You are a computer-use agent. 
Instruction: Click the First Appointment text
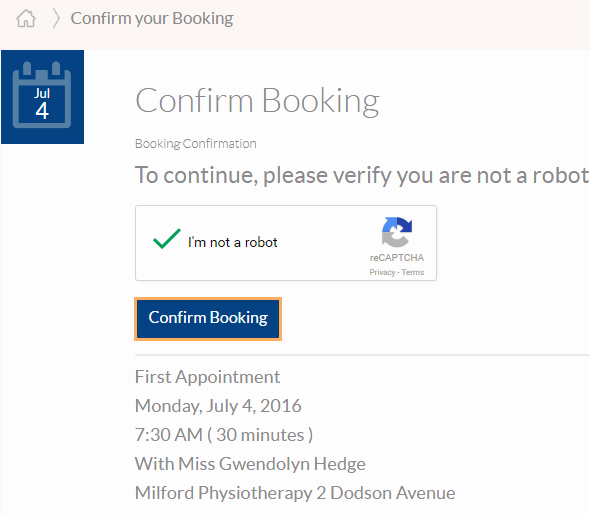pyautogui.click(x=207, y=377)
